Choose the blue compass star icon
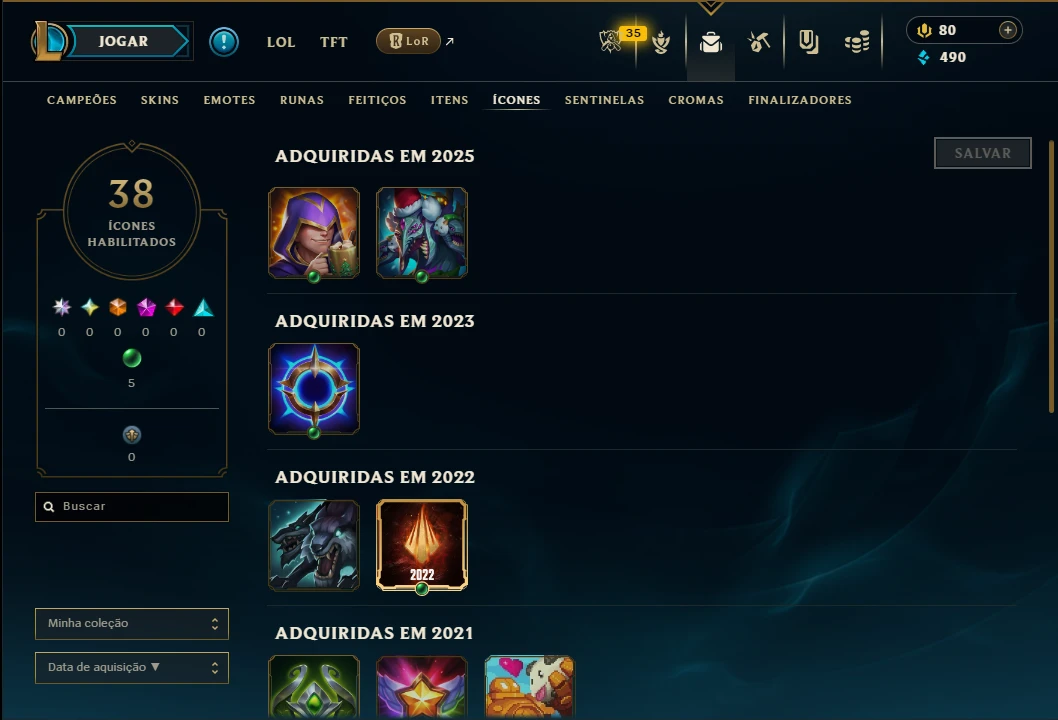 tap(314, 389)
